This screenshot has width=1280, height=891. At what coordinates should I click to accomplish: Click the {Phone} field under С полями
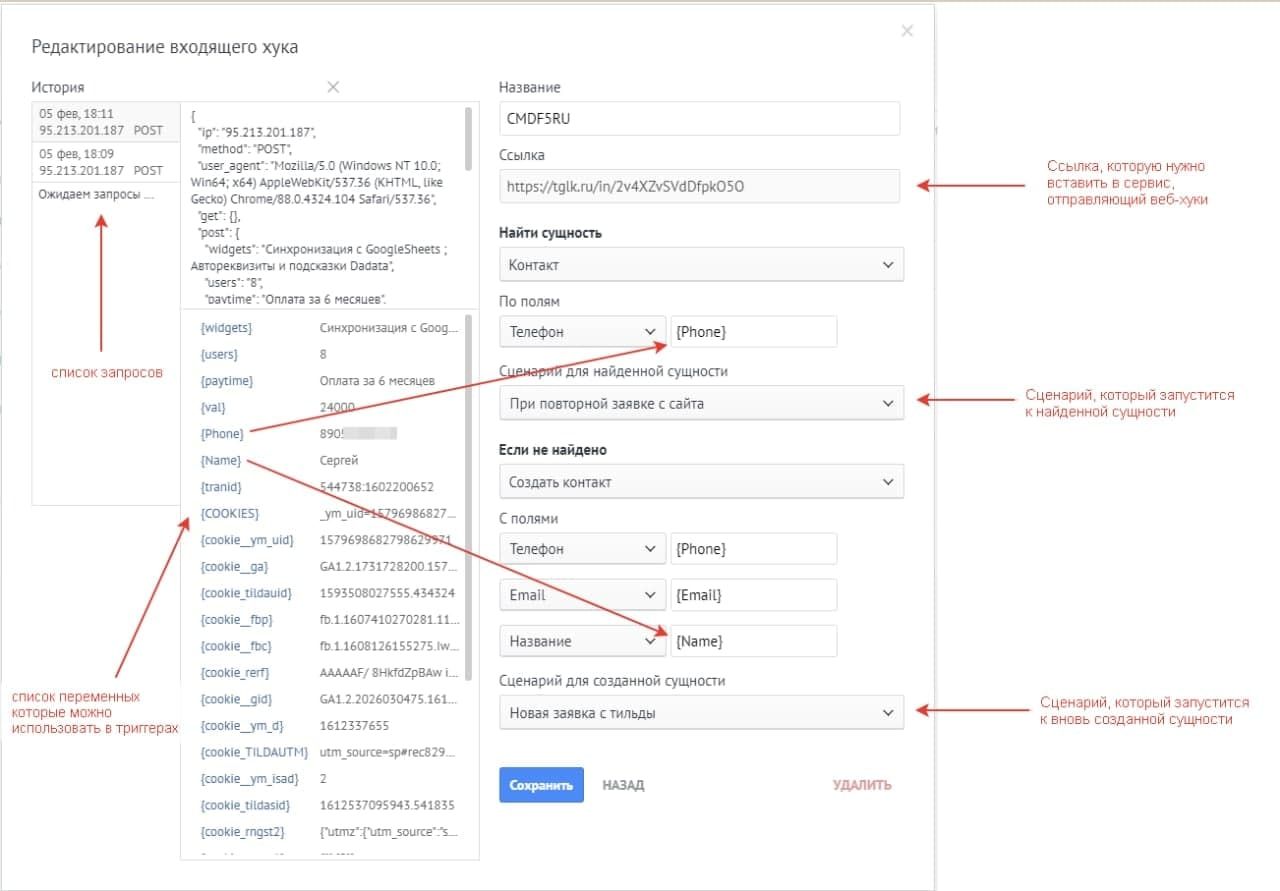tap(754, 549)
